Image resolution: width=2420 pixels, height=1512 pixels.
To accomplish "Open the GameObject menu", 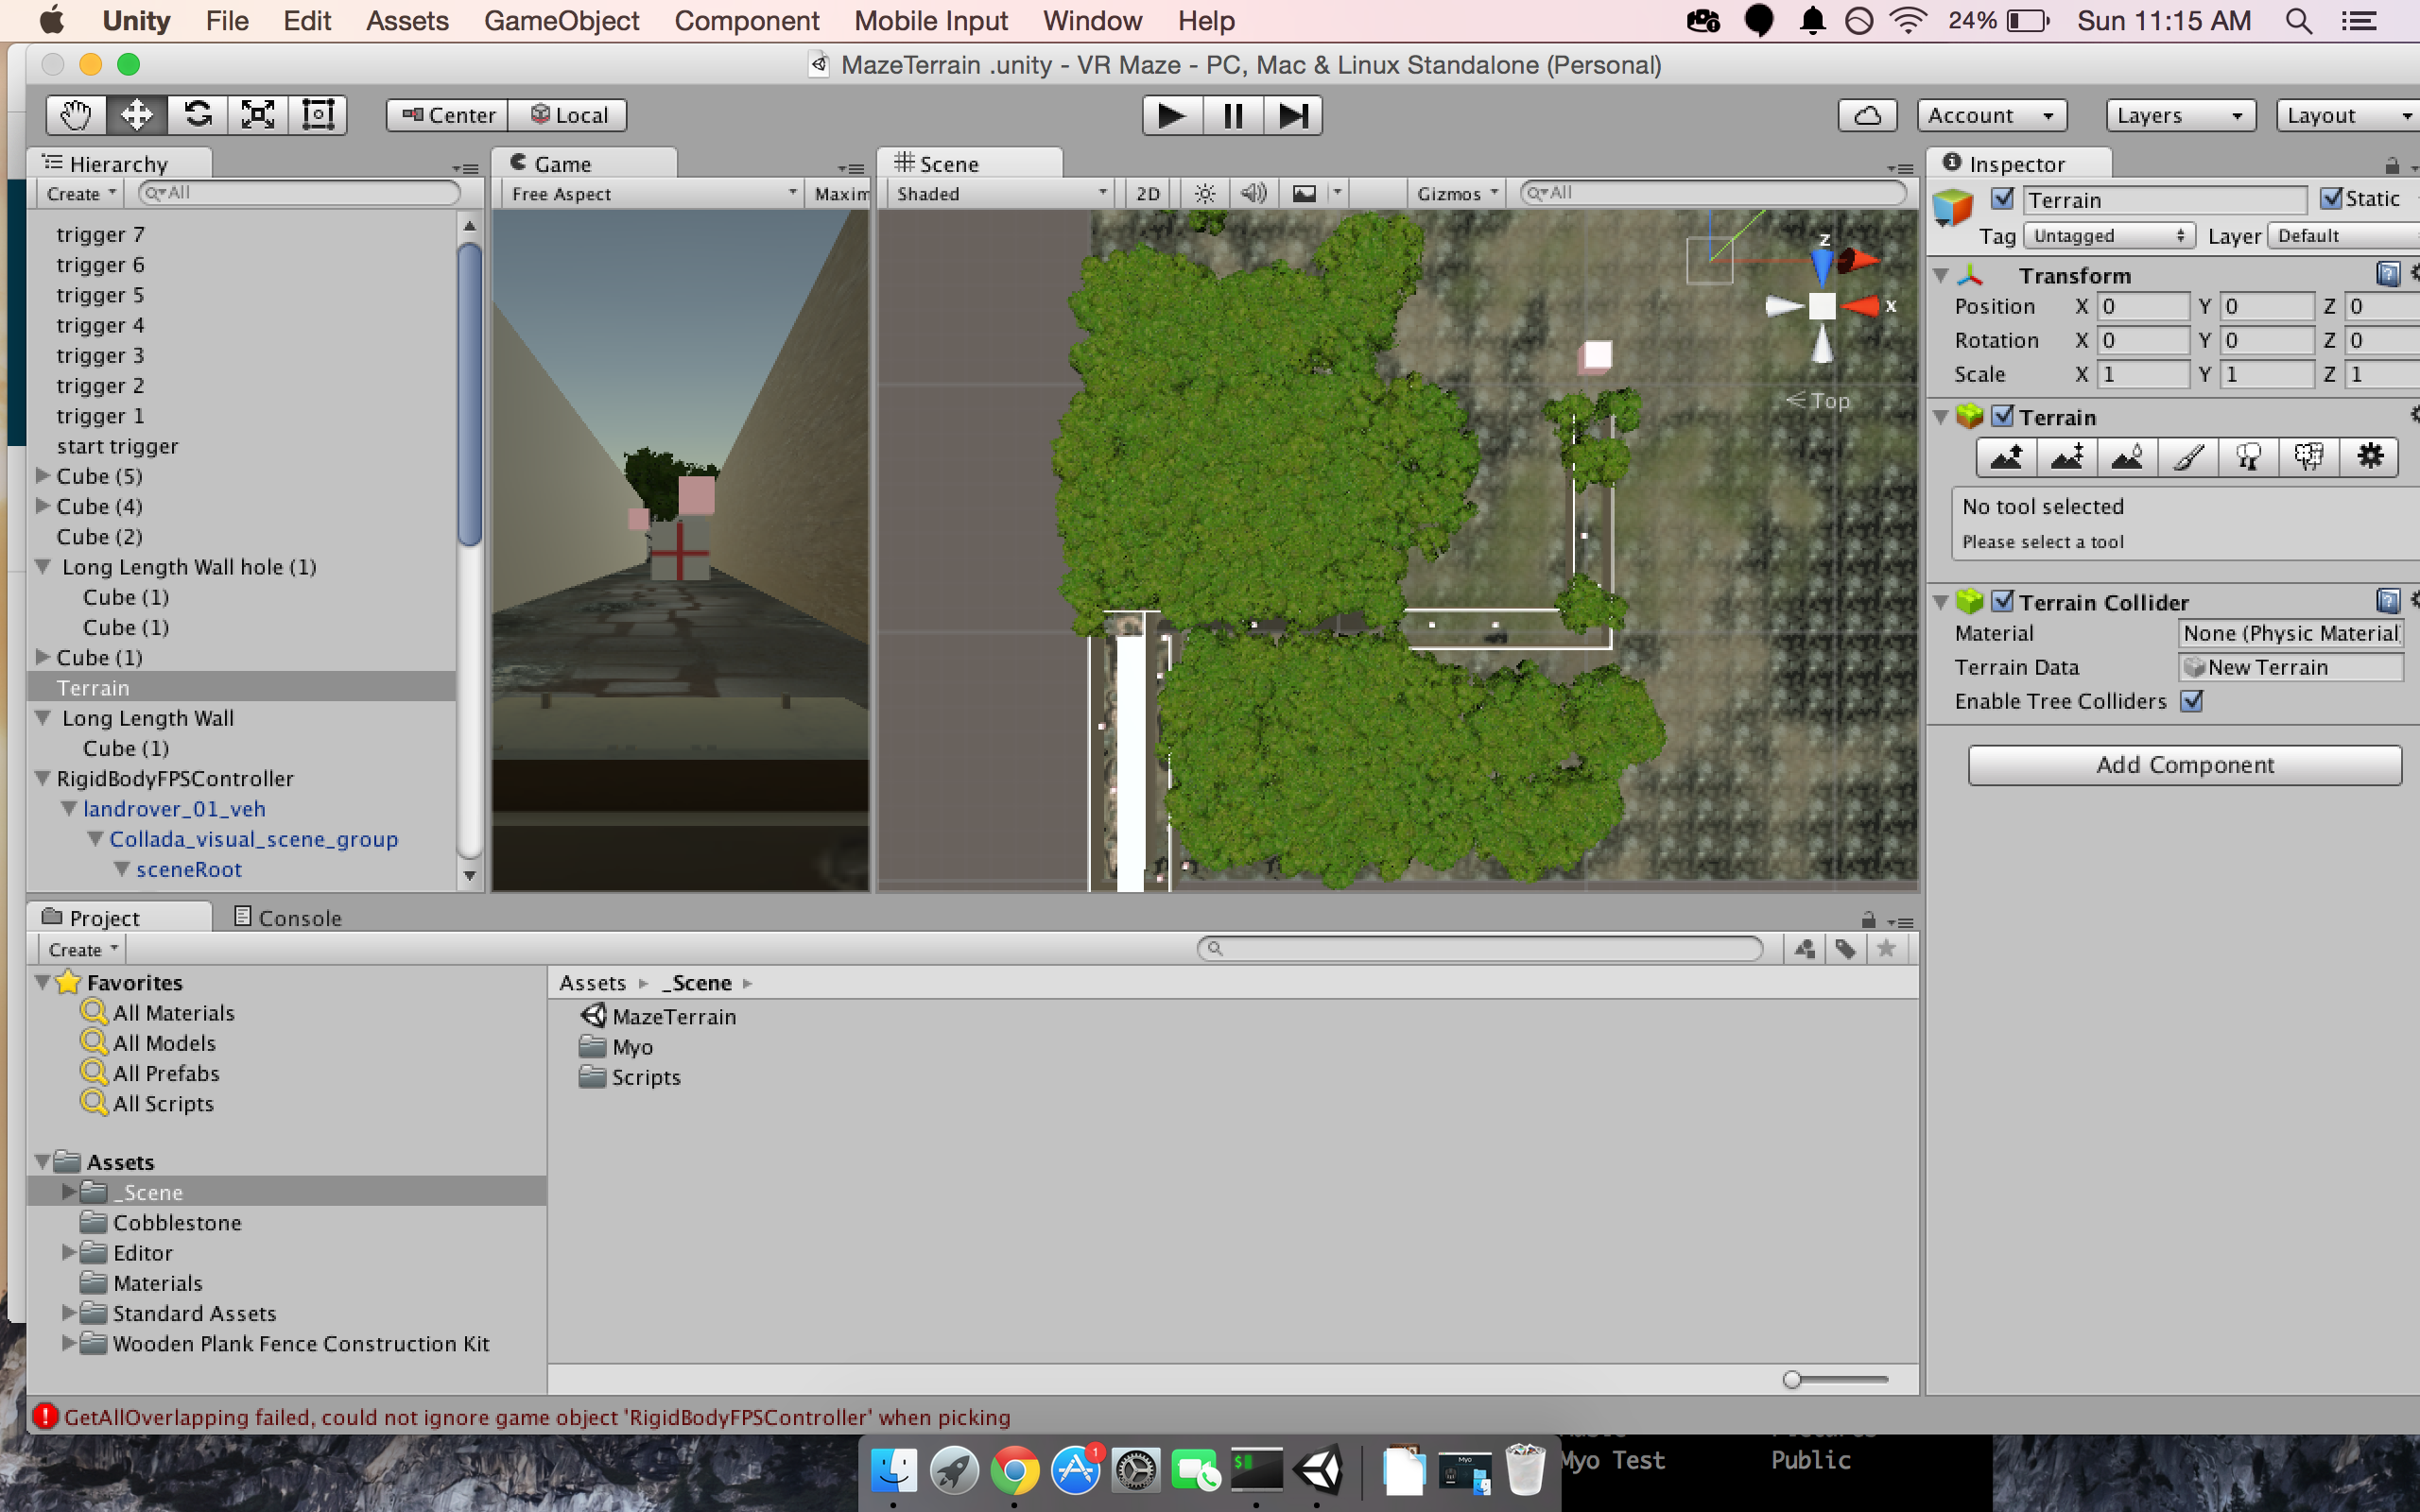I will [561, 20].
